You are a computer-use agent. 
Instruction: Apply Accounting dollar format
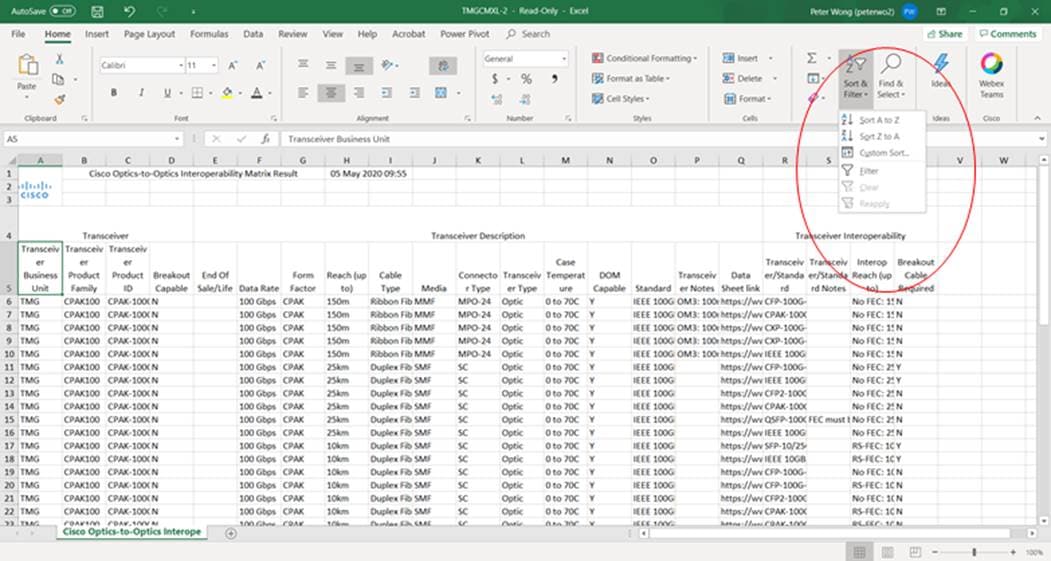point(495,79)
